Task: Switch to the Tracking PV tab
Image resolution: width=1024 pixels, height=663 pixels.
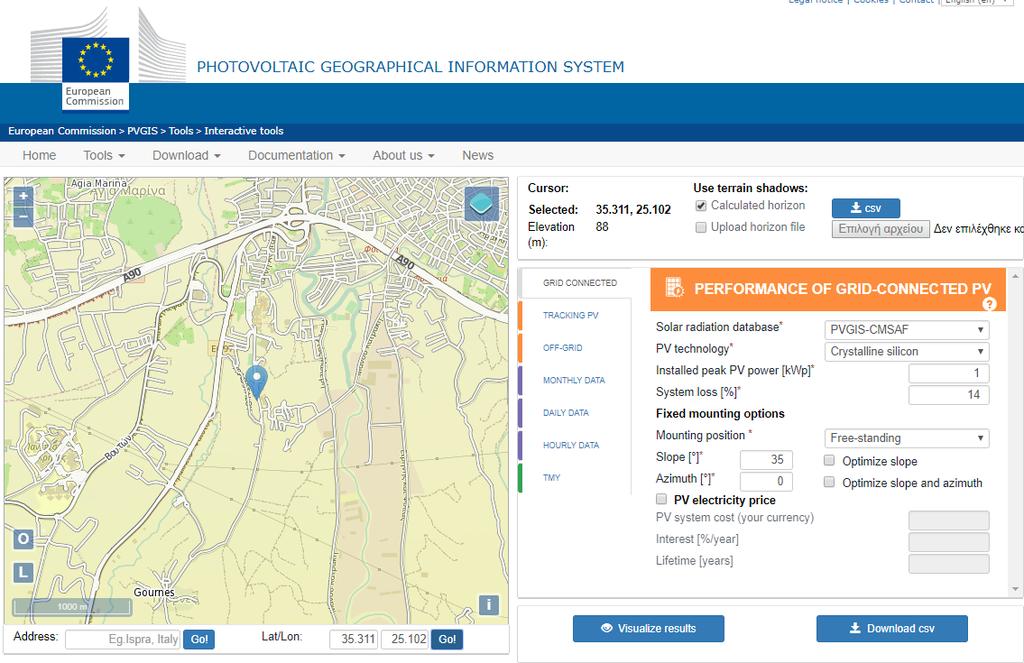Action: click(570, 315)
